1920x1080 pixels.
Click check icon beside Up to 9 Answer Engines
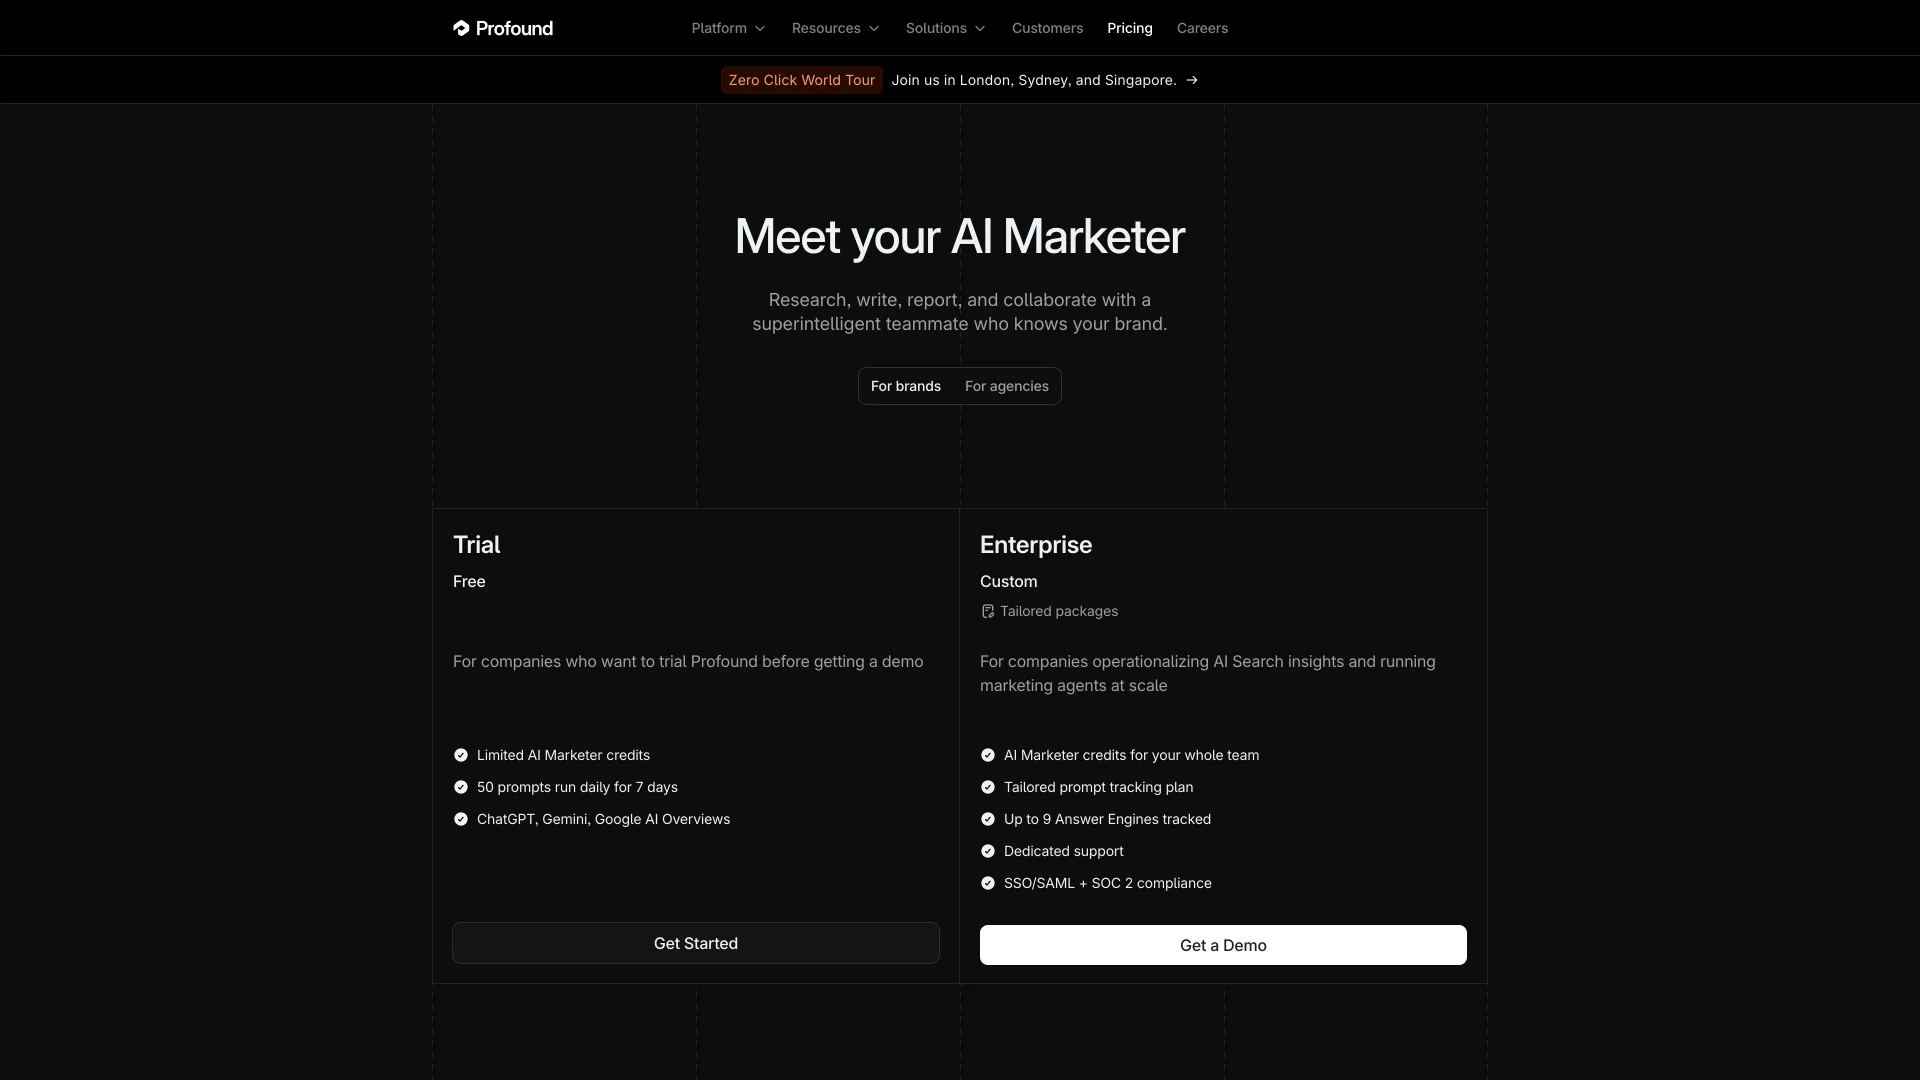pyautogui.click(x=988, y=819)
